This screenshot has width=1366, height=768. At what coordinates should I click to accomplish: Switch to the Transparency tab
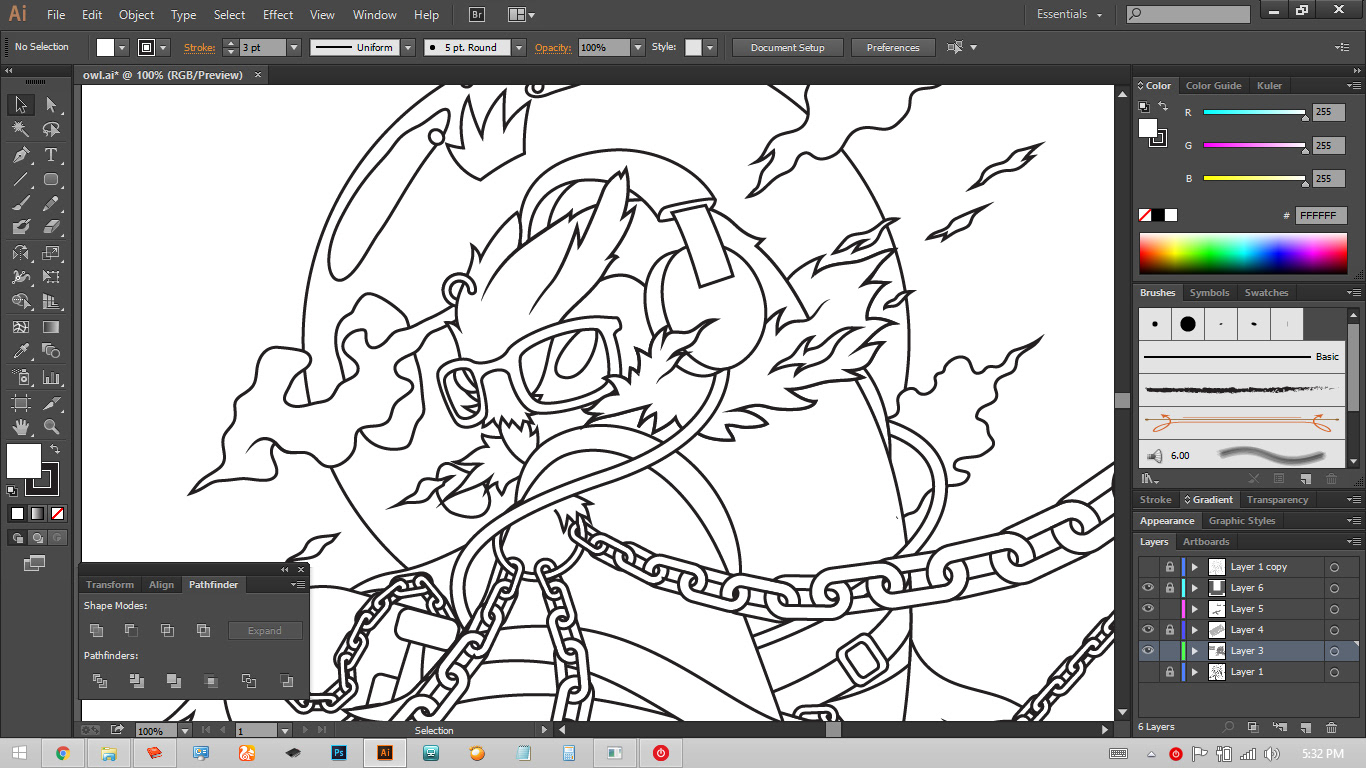click(x=1277, y=500)
